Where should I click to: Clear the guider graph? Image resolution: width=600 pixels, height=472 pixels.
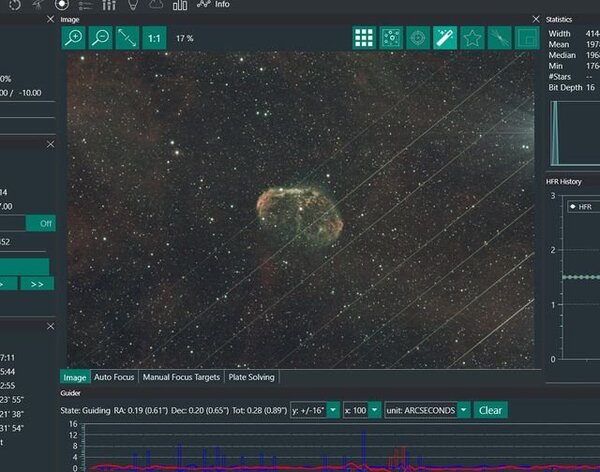coord(490,410)
